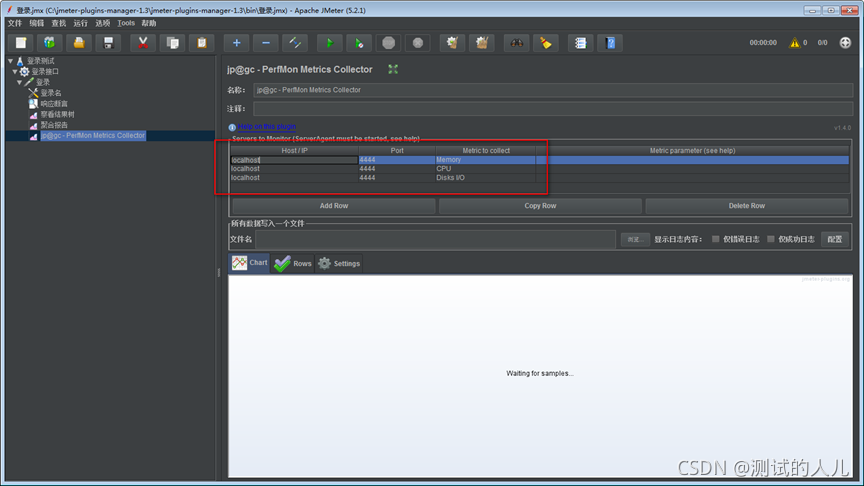Click the Port column header
The width and height of the screenshot is (864, 486).
(x=397, y=150)
